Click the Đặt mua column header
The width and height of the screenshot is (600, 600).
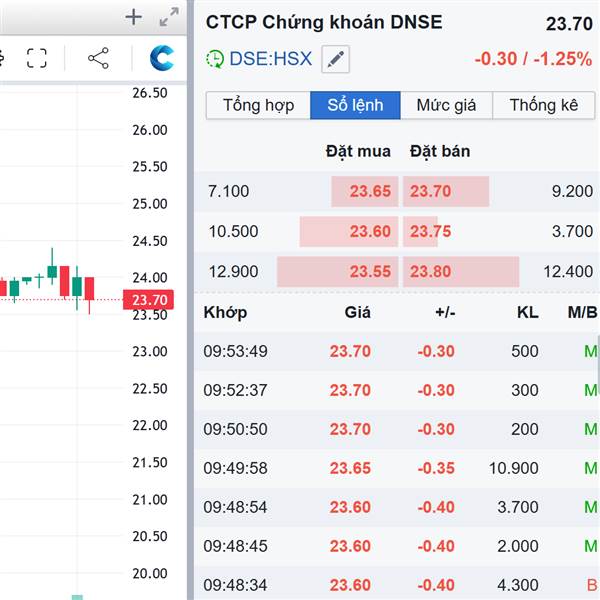tap(358, 151)
